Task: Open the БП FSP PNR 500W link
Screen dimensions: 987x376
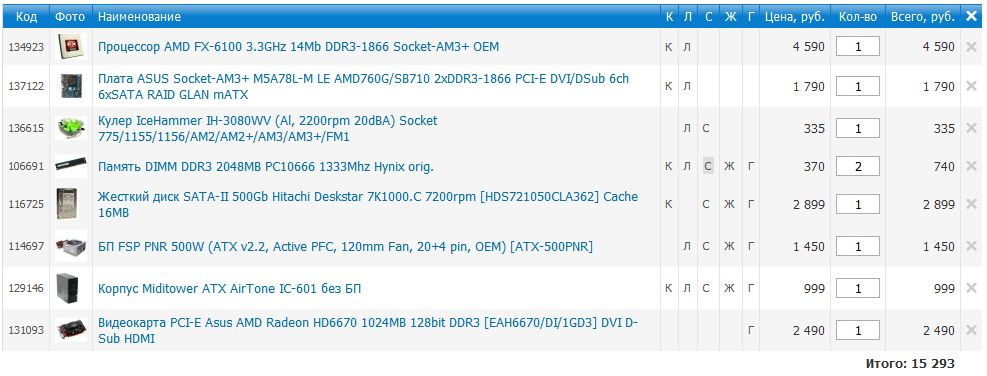Action: pyautogui.click(x=345, y=247)
